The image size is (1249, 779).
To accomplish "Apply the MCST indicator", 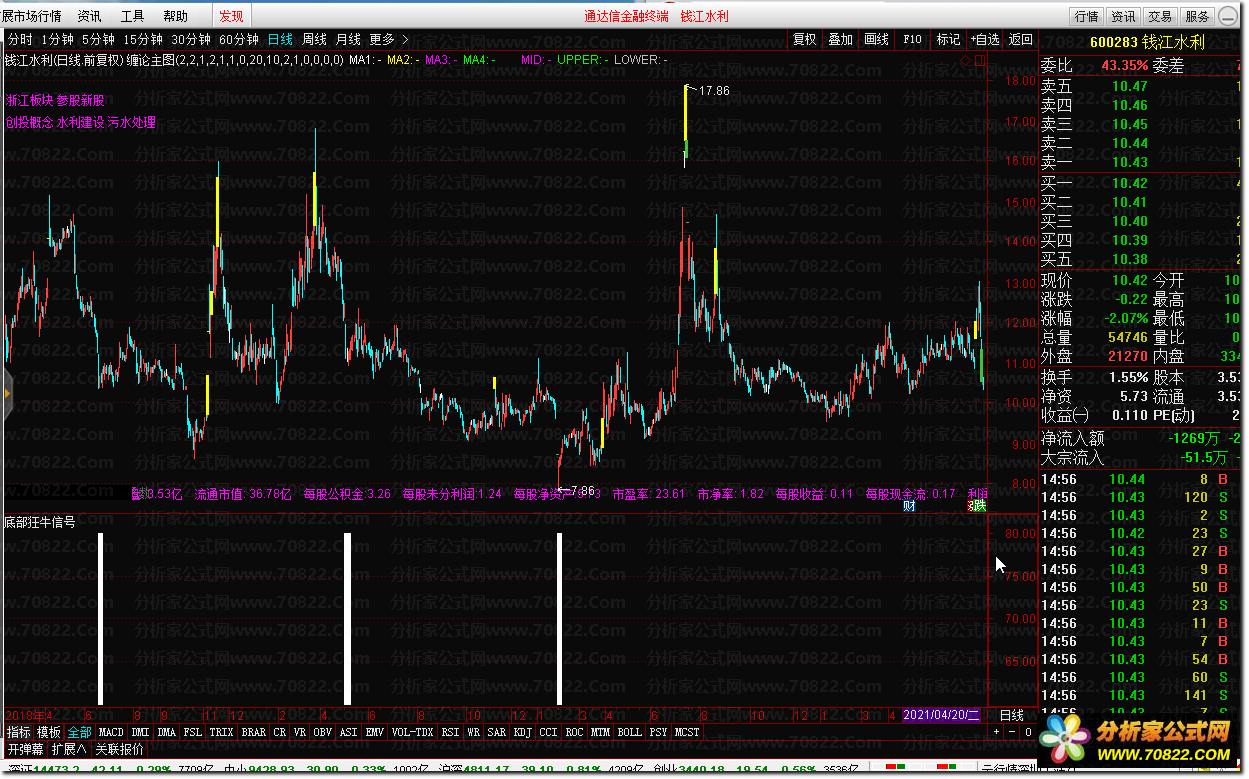I will tap(687, 732).
